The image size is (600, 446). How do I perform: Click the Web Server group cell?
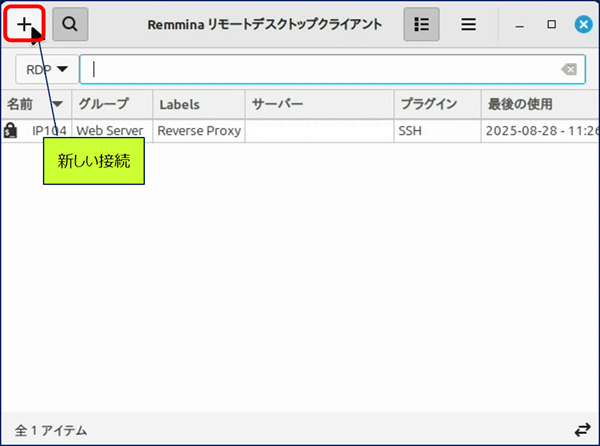pos(110,131)
